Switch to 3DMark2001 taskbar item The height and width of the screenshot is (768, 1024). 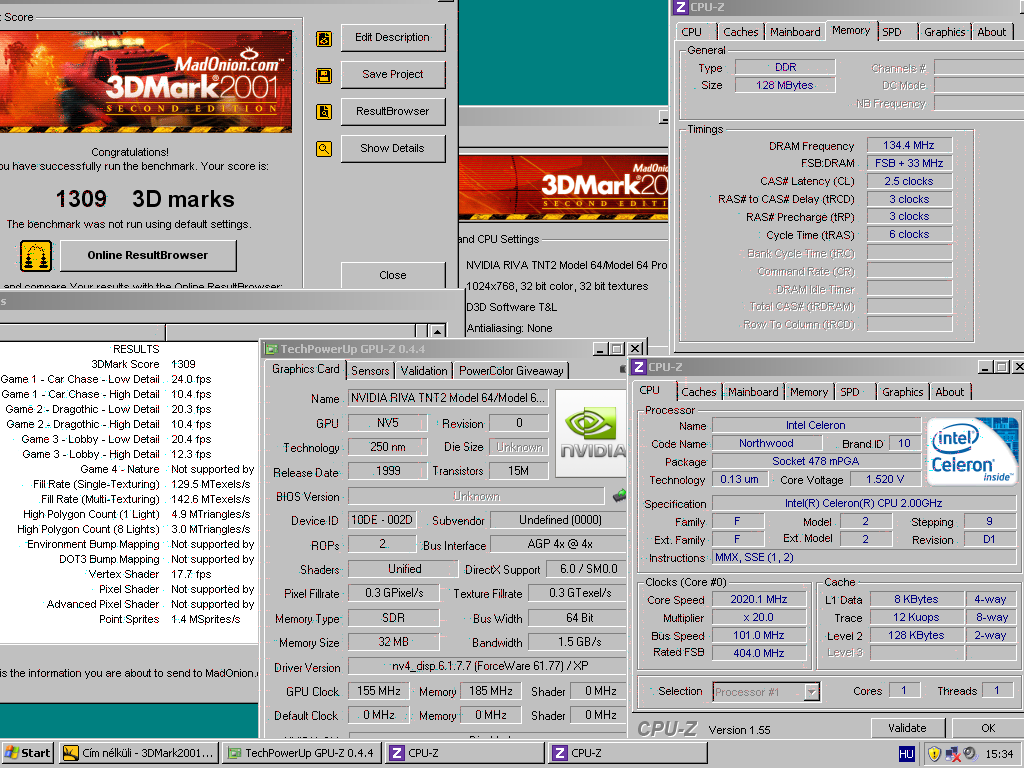click(x=138, y=753)
